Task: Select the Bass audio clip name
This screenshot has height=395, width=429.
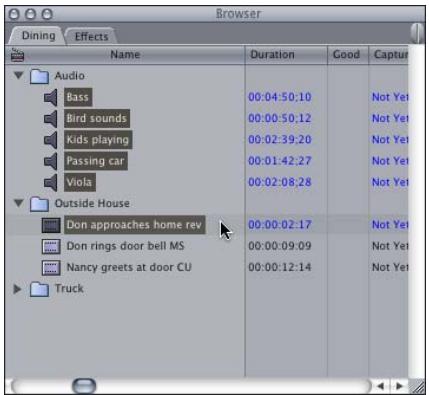Action: (x=78, y=97)
